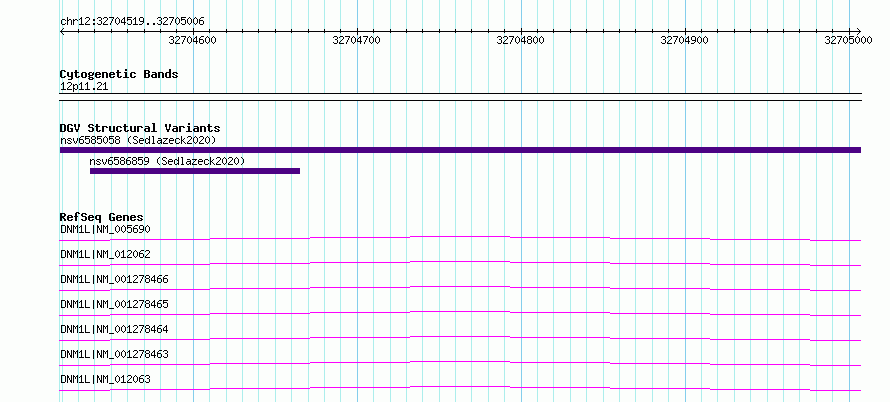Screen dimensions: 890x402
Task: Open transcript DNM1L|NM_001278463
Action: 114,354
